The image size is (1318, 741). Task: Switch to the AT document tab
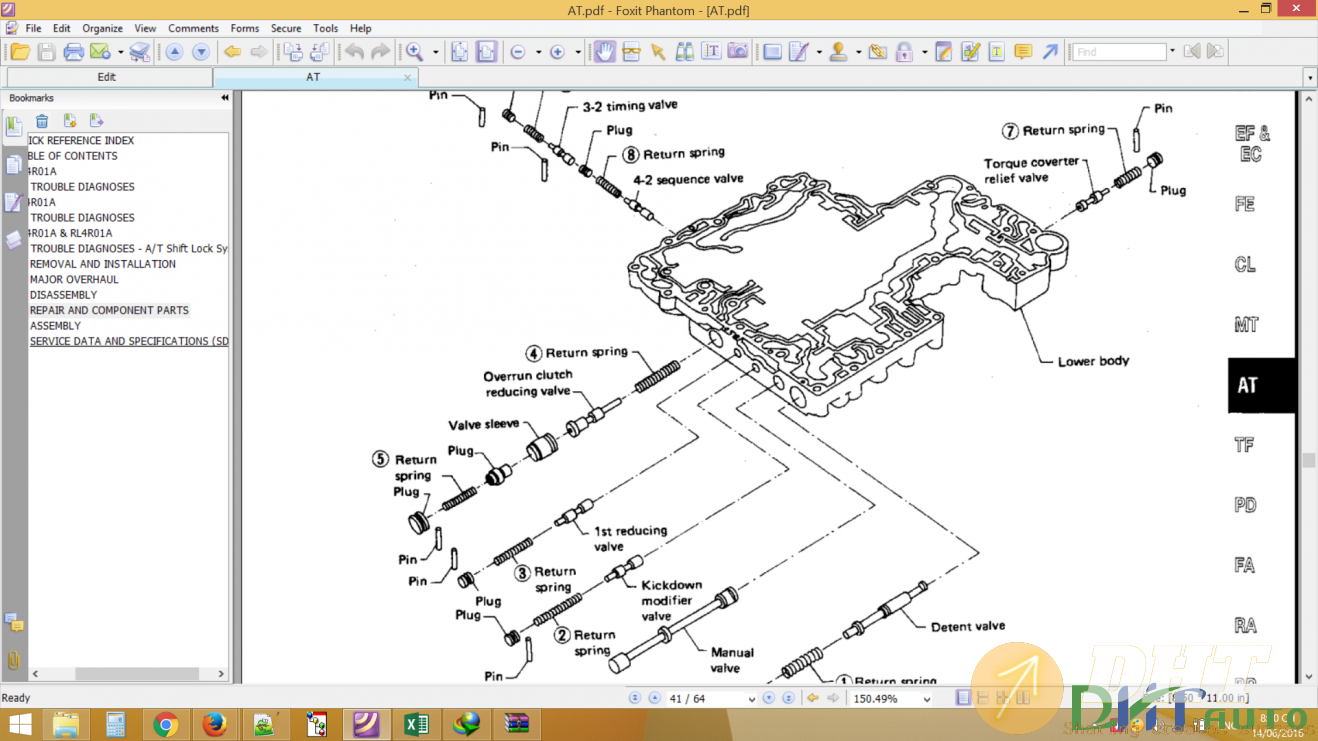pos(315,77)
